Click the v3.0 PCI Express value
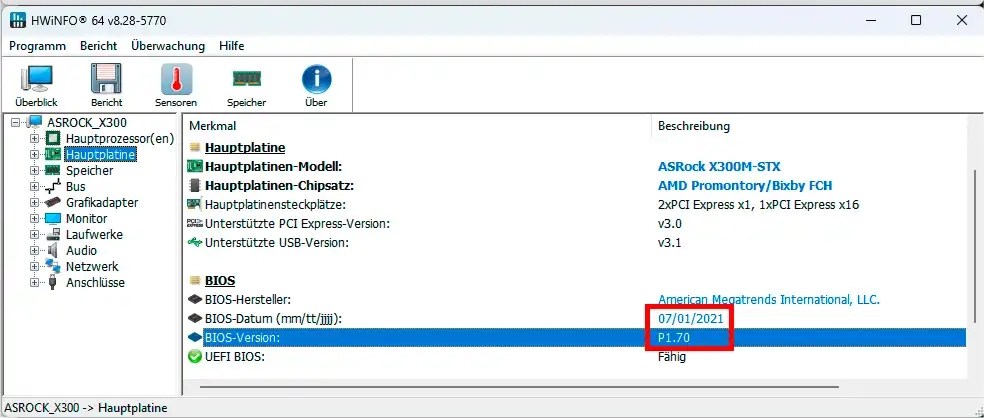This screenshot has width=984, height=418. click(x=670, y=223)
